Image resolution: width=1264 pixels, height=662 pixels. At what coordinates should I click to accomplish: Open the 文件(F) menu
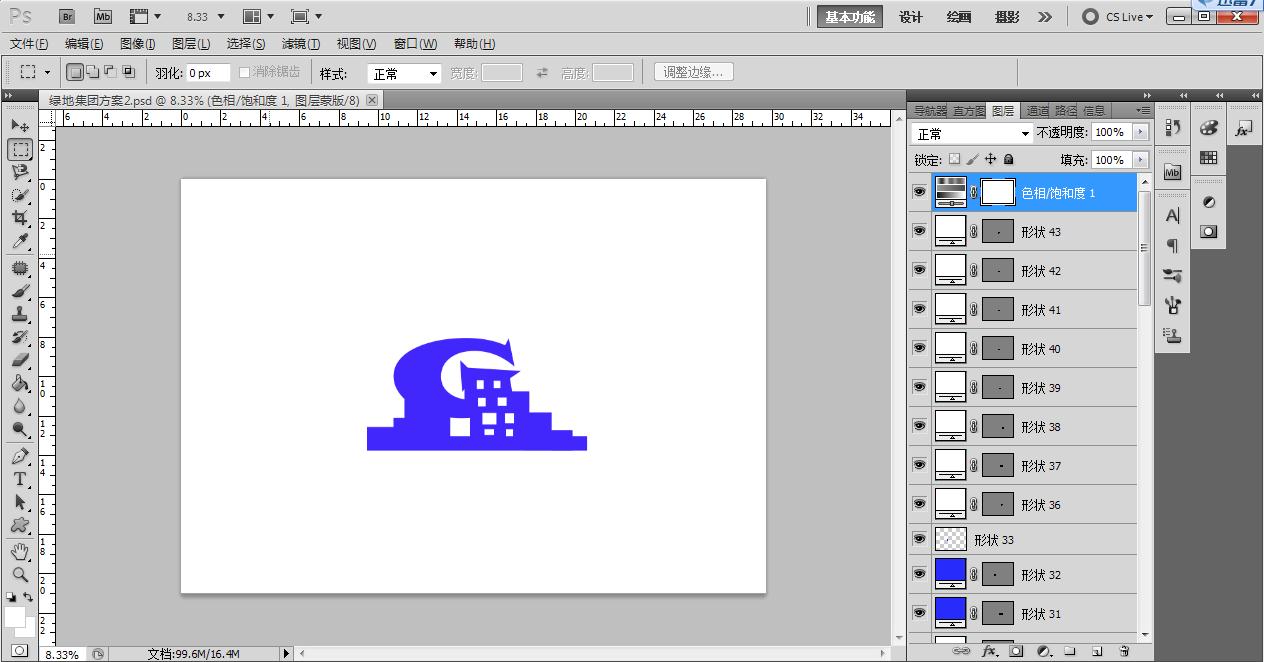29,44
